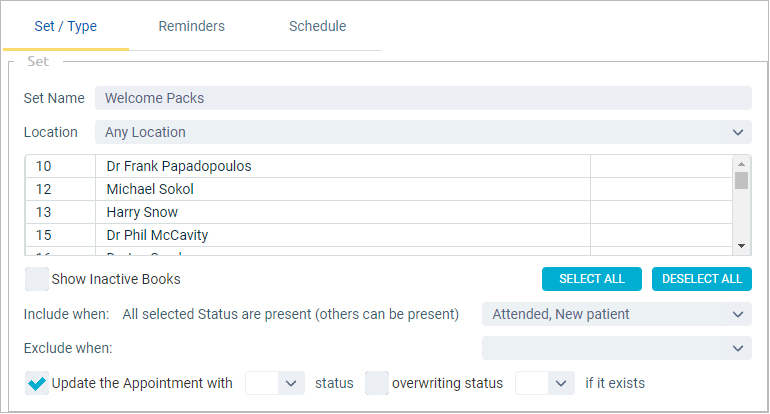Viewport: 770px width, 414px height.
Task: Click the book list scroll up arrow
Action: [x=742, y=164]
